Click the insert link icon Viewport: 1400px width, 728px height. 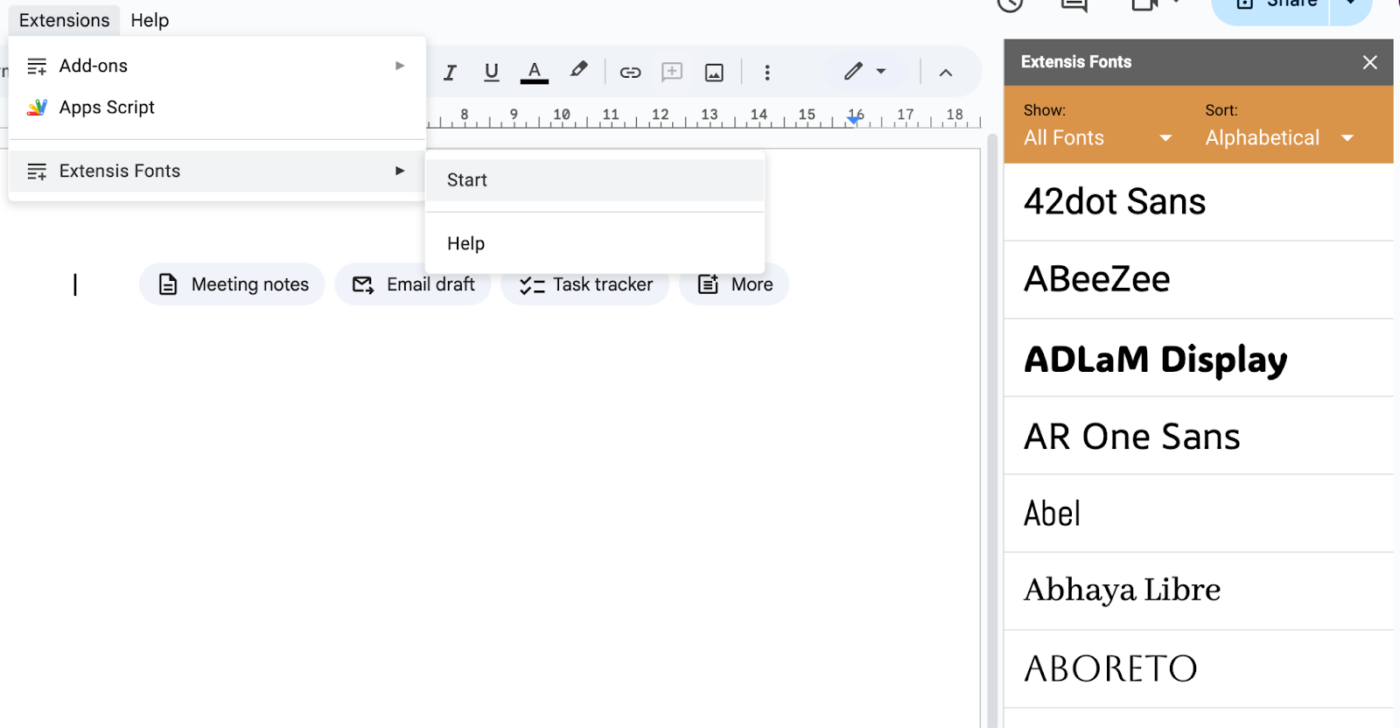(630, 72)
